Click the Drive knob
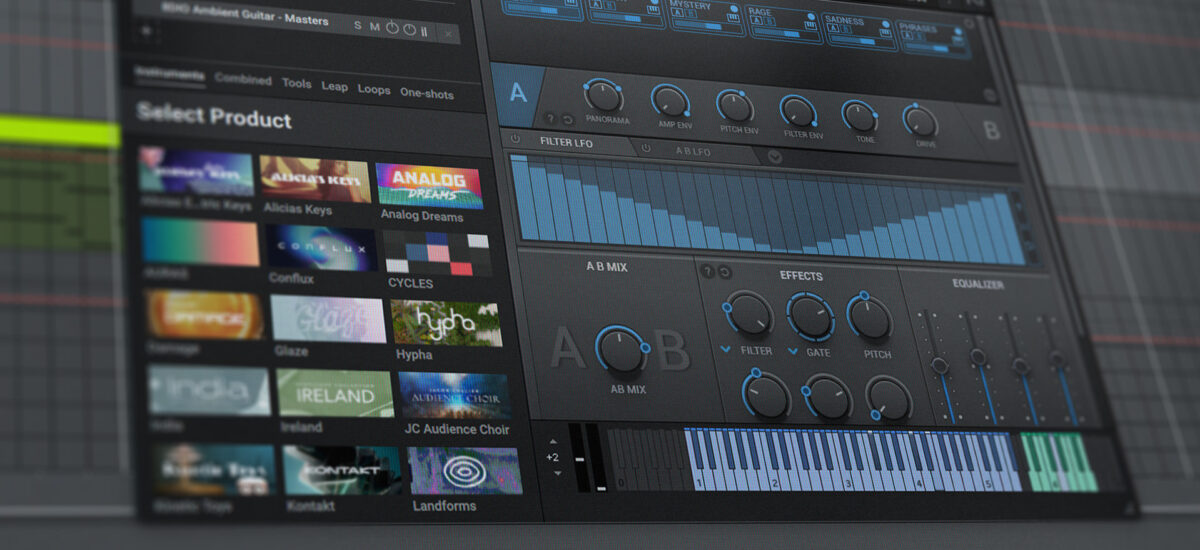This screenshot has height=550, width=1200. [x=919, y=121]
